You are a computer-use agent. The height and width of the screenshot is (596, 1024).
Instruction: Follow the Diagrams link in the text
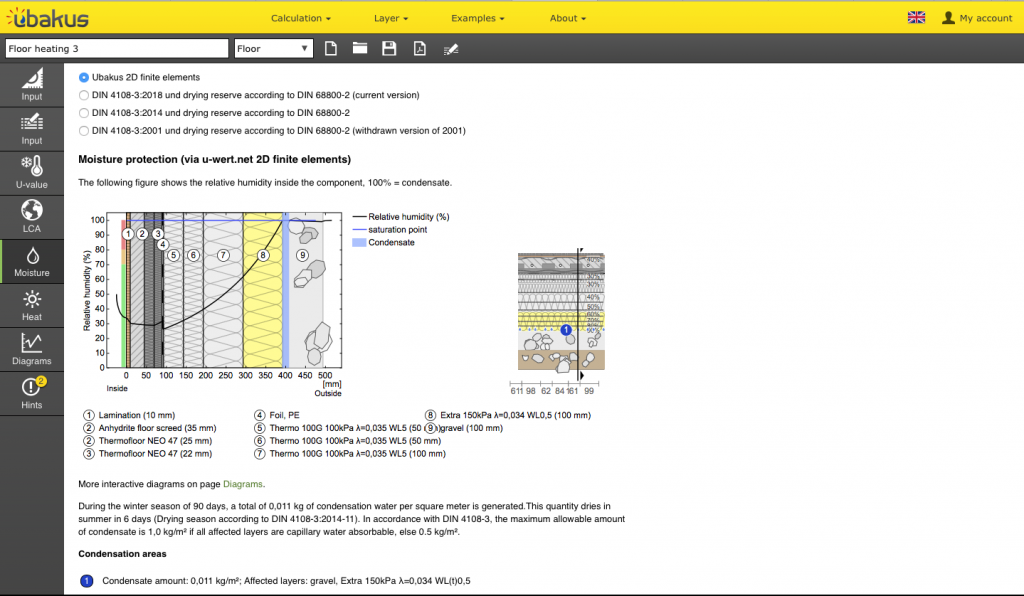point(243,484)
